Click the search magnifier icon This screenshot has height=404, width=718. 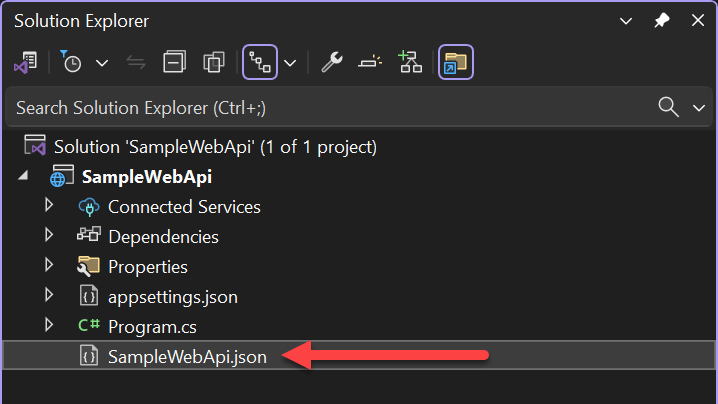pos(669,107)
